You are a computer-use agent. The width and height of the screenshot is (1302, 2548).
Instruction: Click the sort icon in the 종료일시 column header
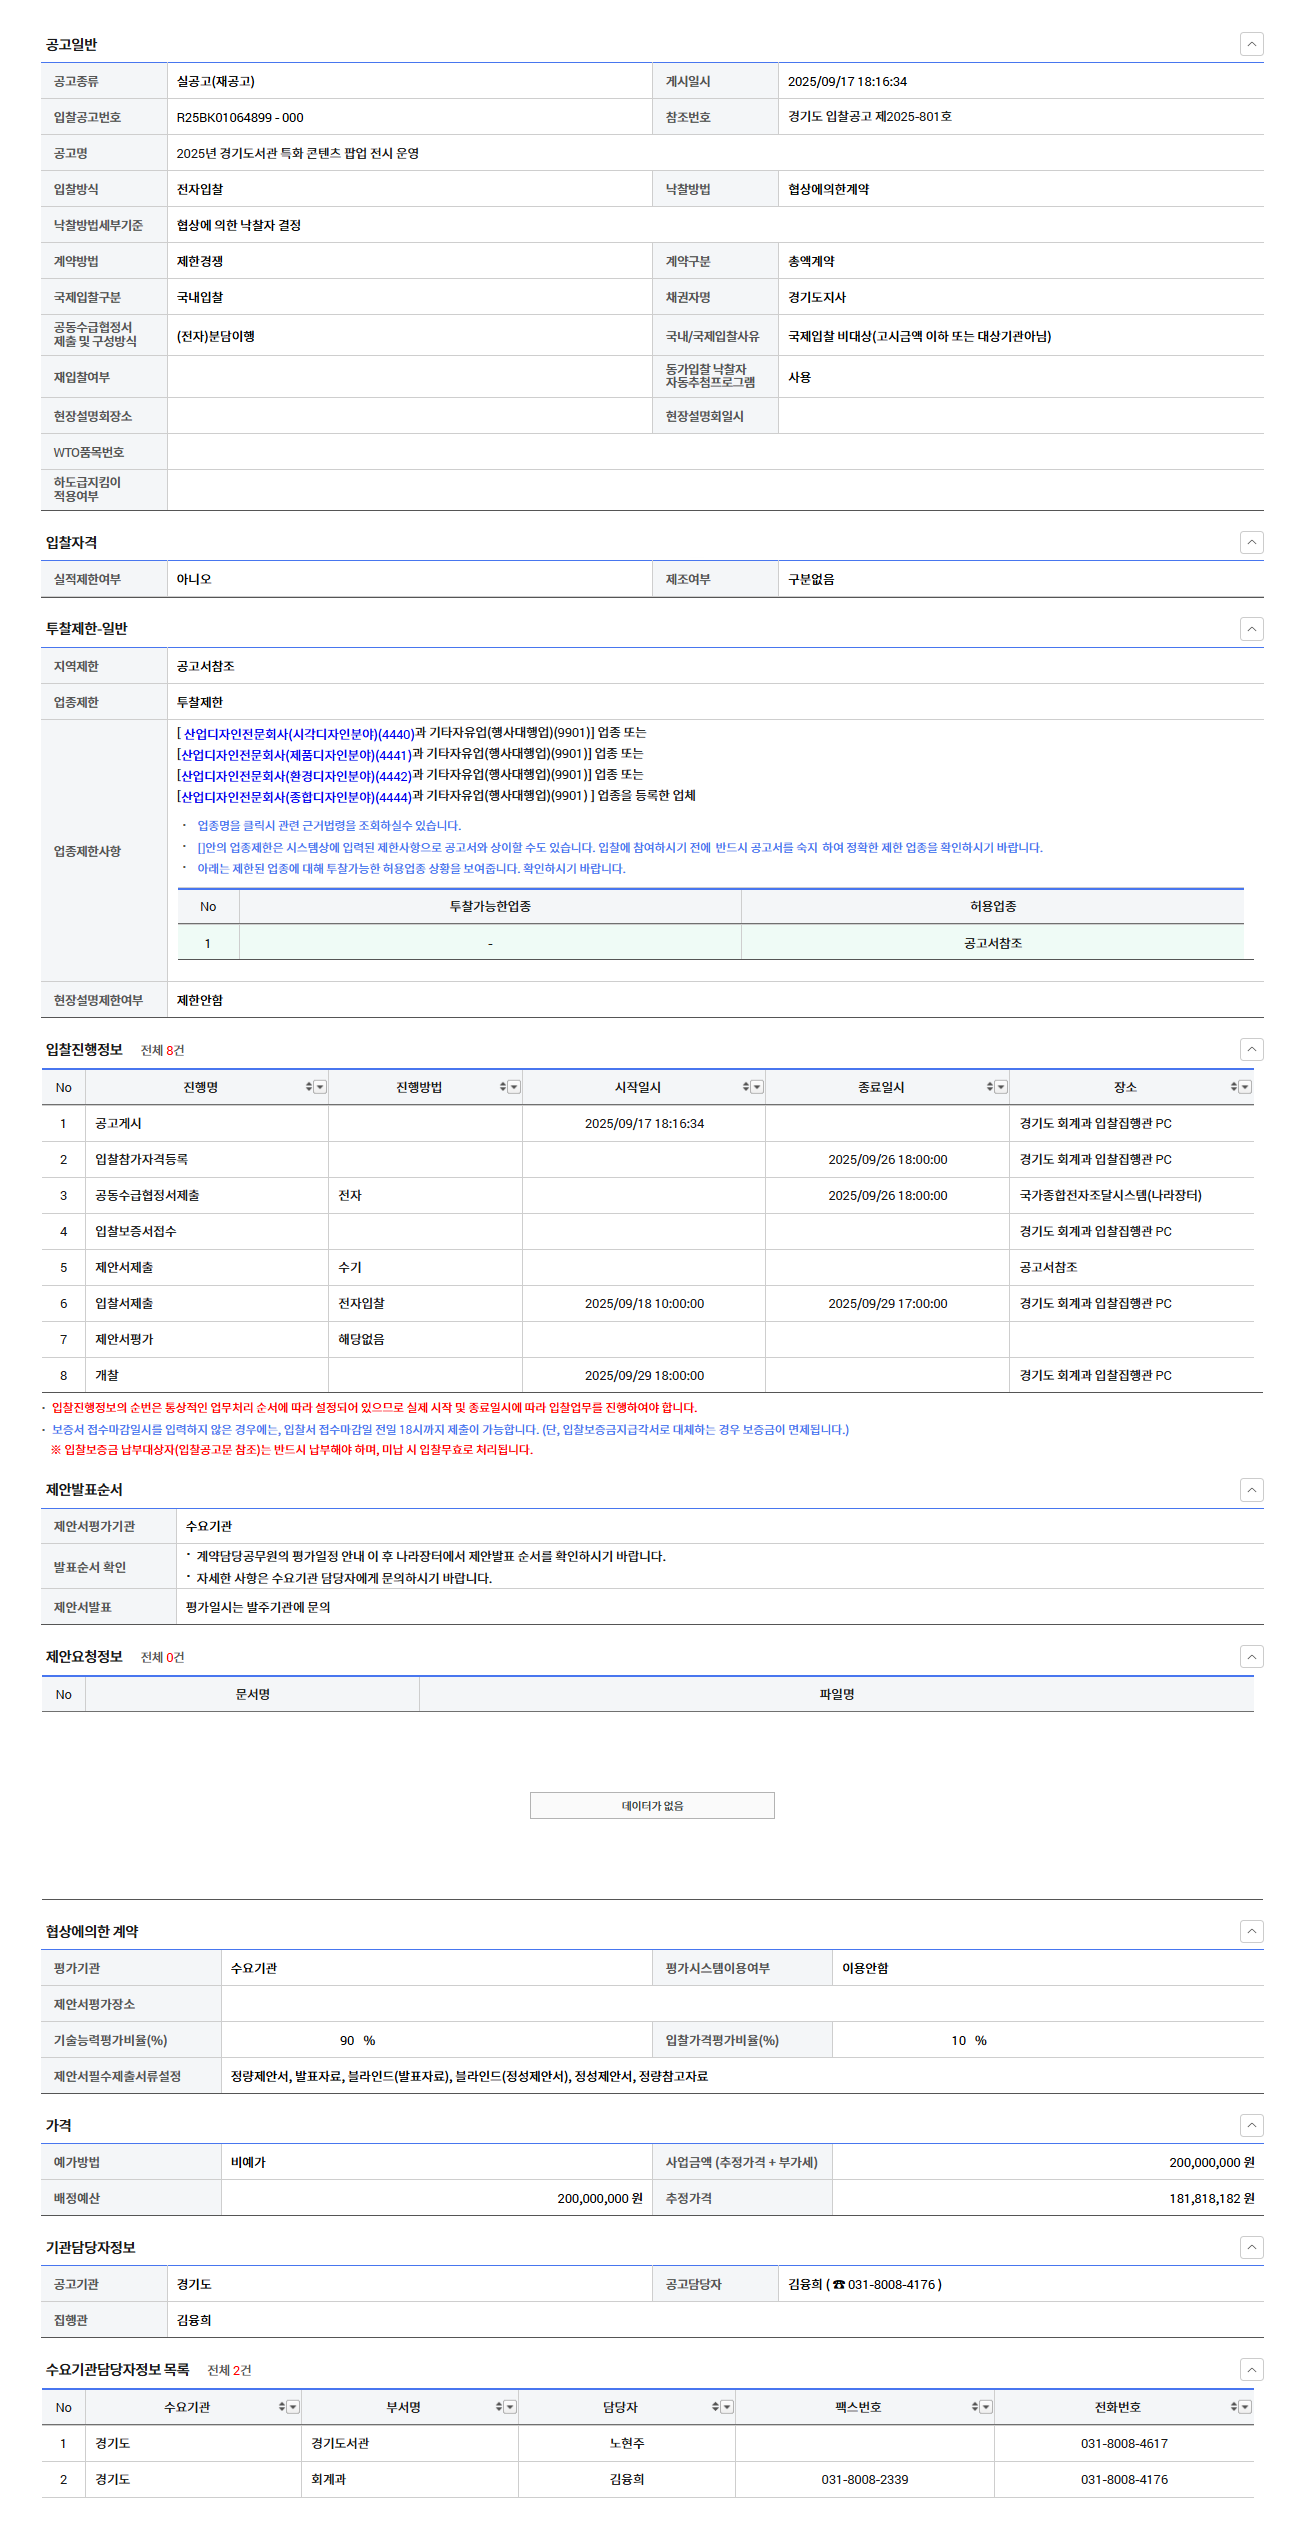tap(990, 1087)
